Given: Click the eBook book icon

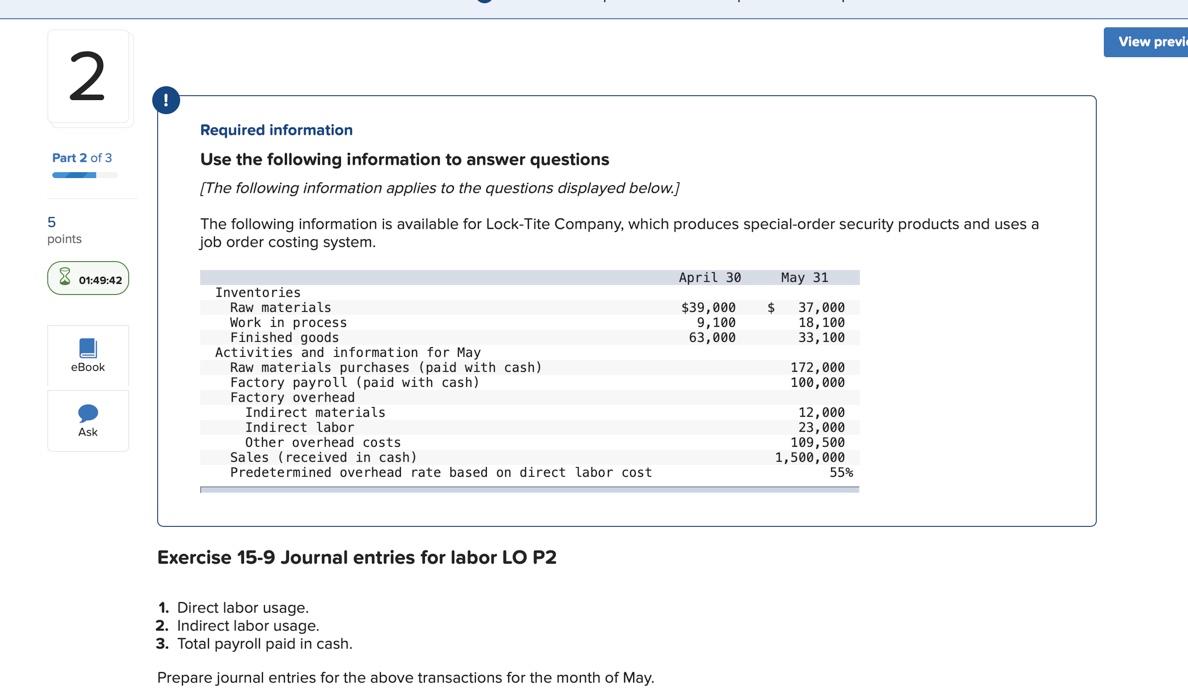Looking at the screenshot, I should (88, 347).
